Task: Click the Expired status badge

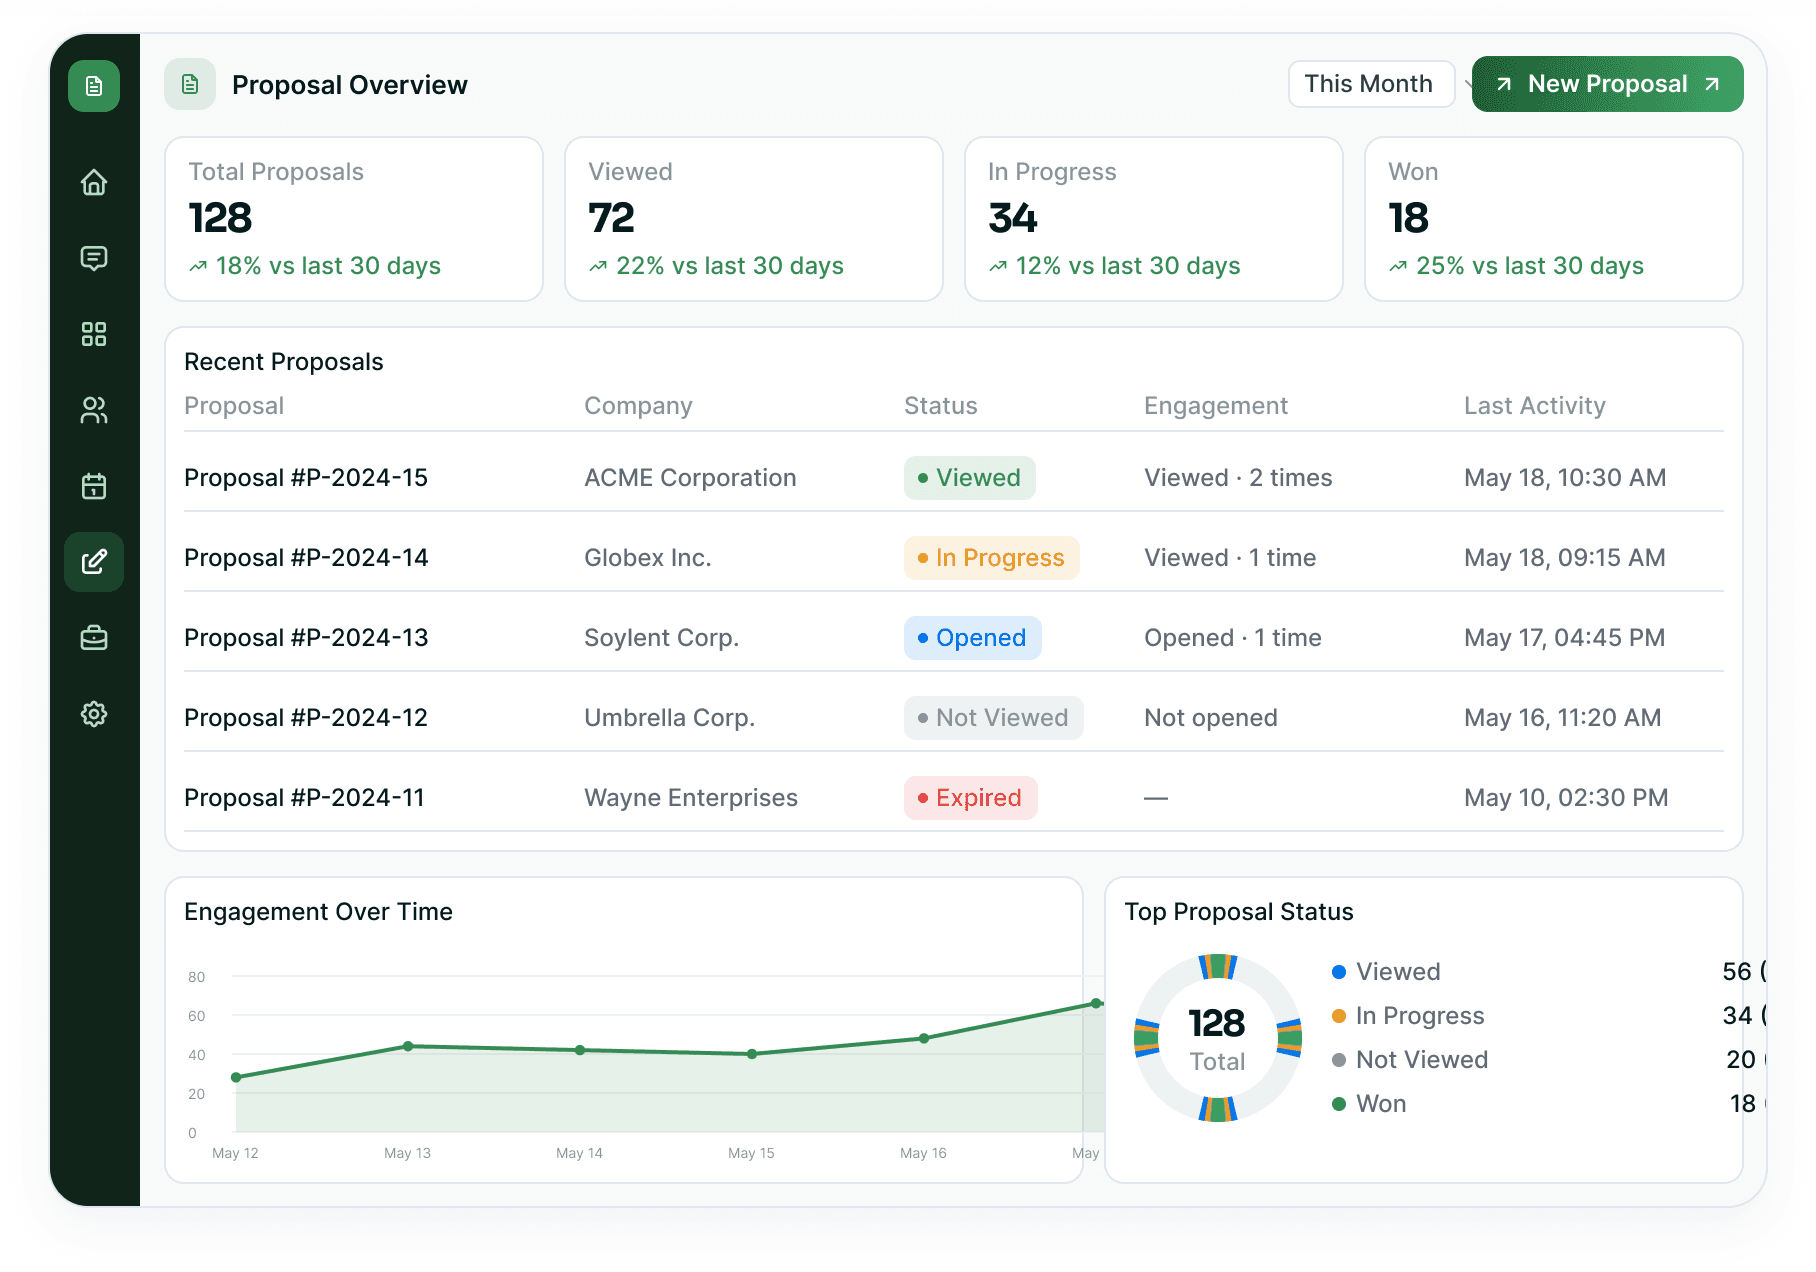Action: [x=970, y=798]
